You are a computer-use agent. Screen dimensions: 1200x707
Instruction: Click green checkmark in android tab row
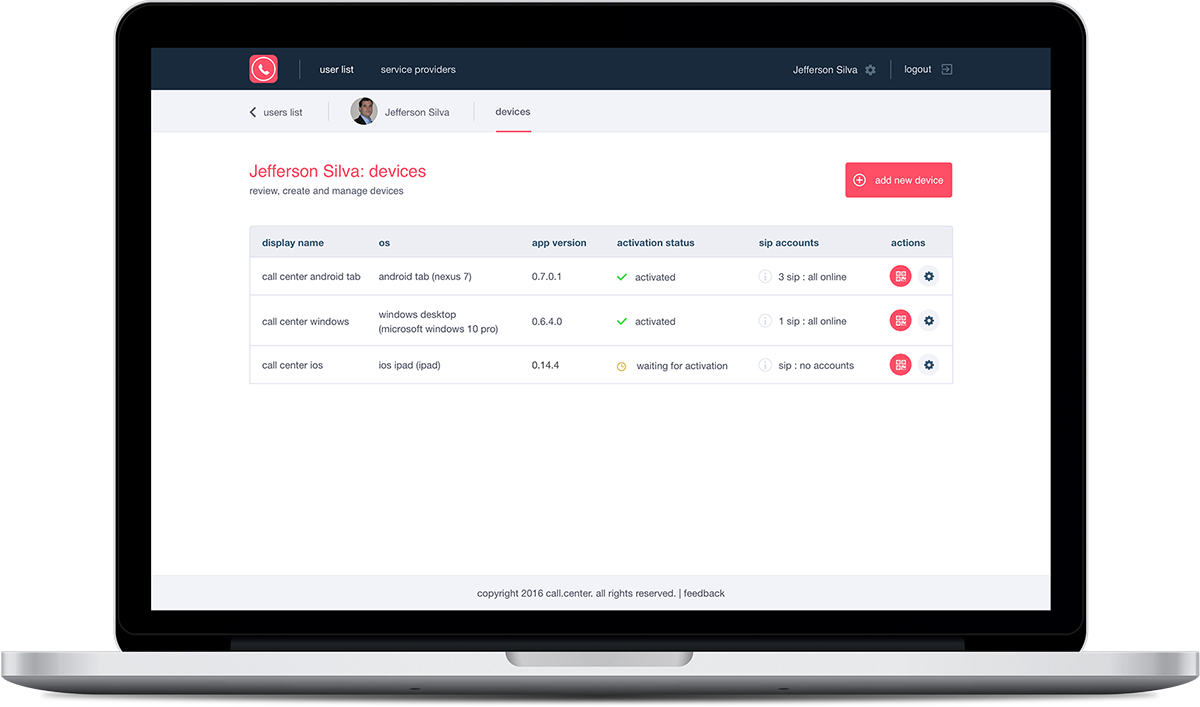click(x=622, y=277)
